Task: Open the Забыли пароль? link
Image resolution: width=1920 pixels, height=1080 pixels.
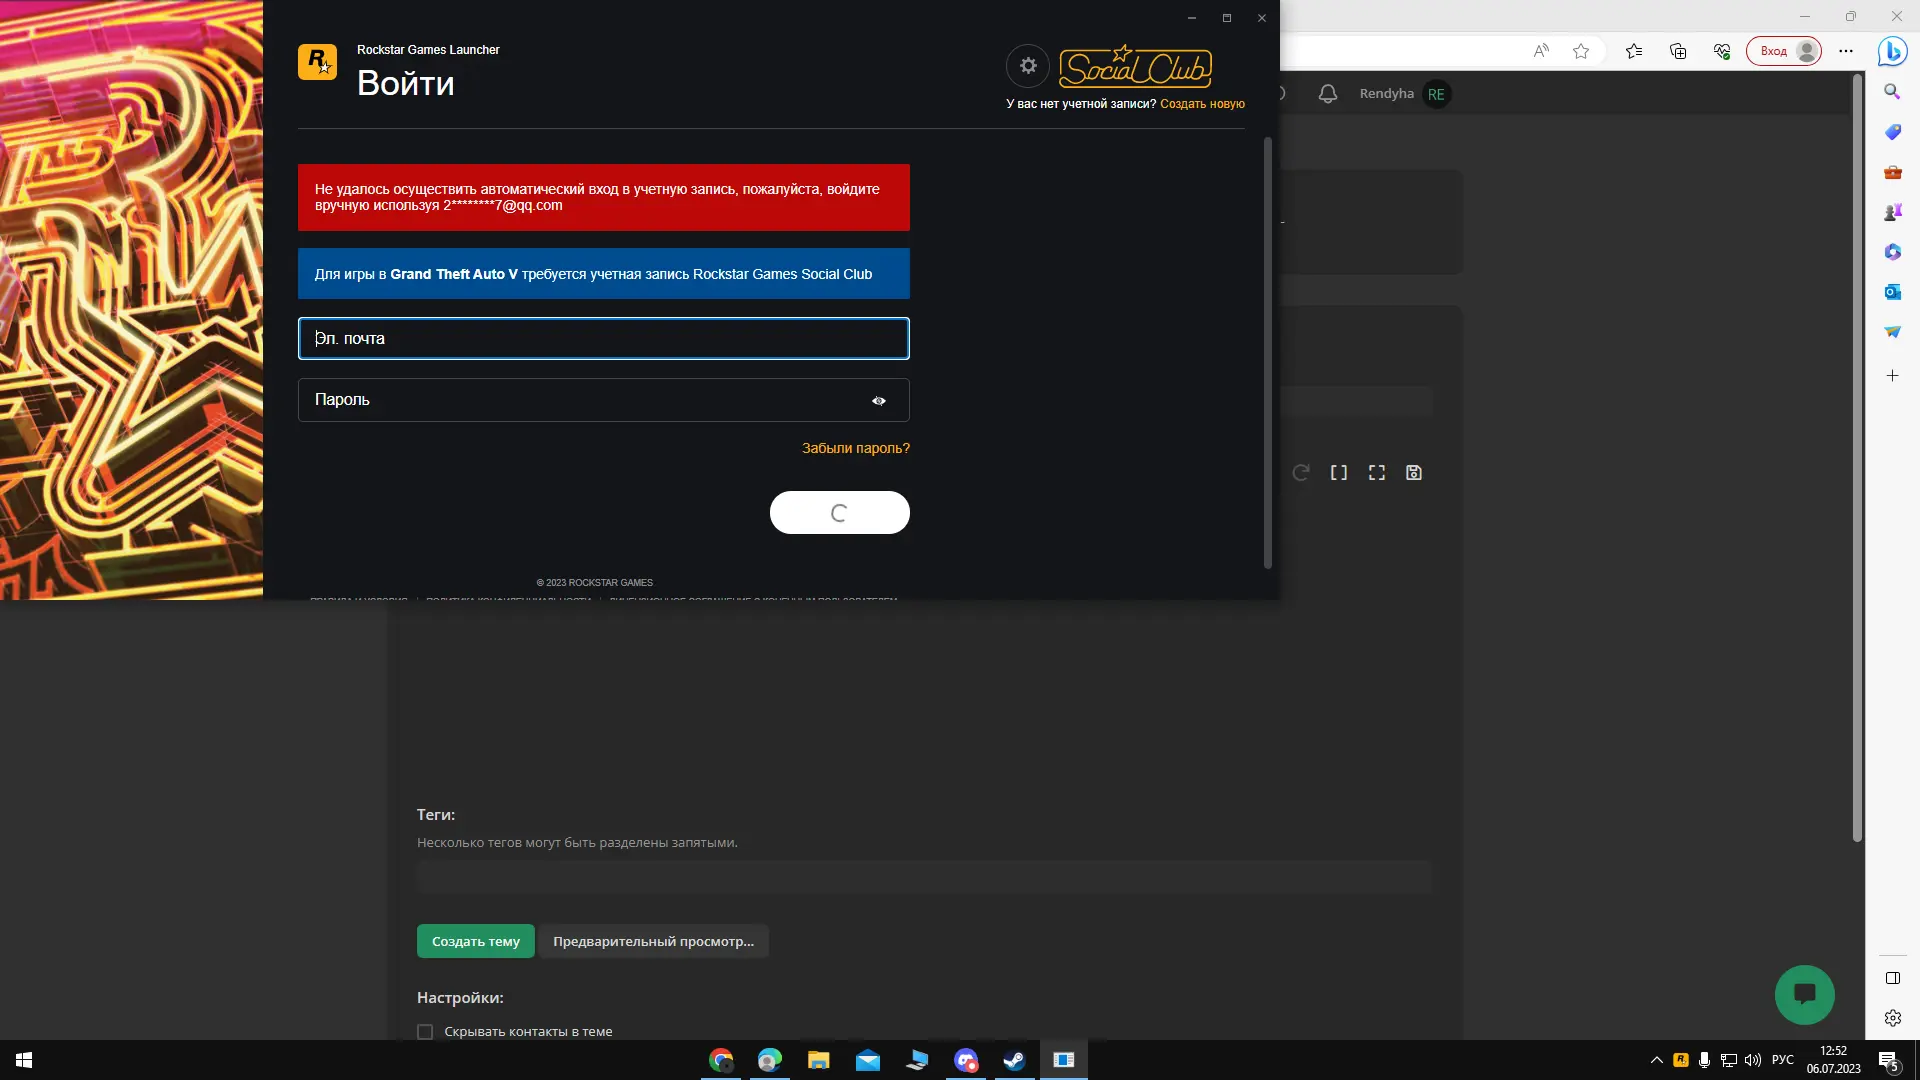Action: pos(856,448)
